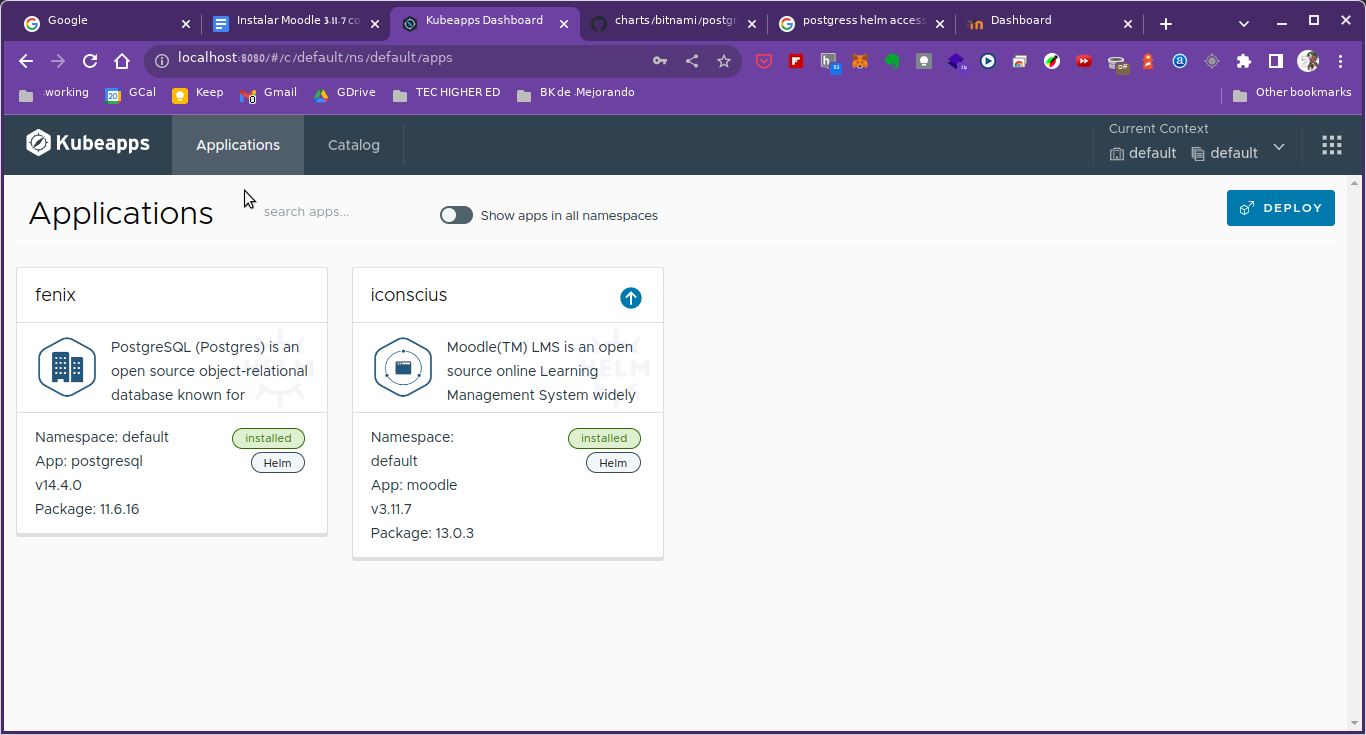The width and height of the screenshot is (1366, 735).
Task: Click Helm badge on fenix card
Action: [x=277, y=463]
